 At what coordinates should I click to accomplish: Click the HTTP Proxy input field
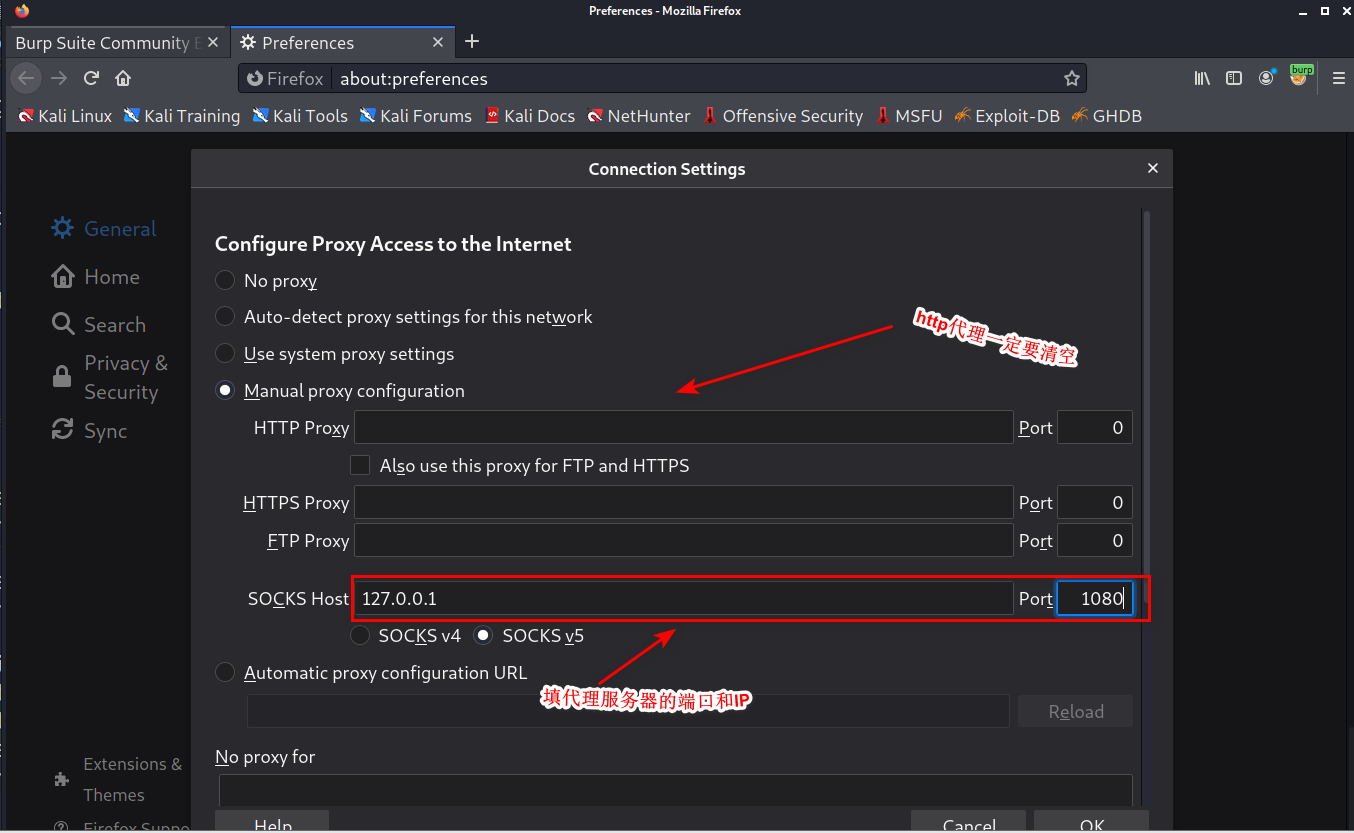[683, 428]
